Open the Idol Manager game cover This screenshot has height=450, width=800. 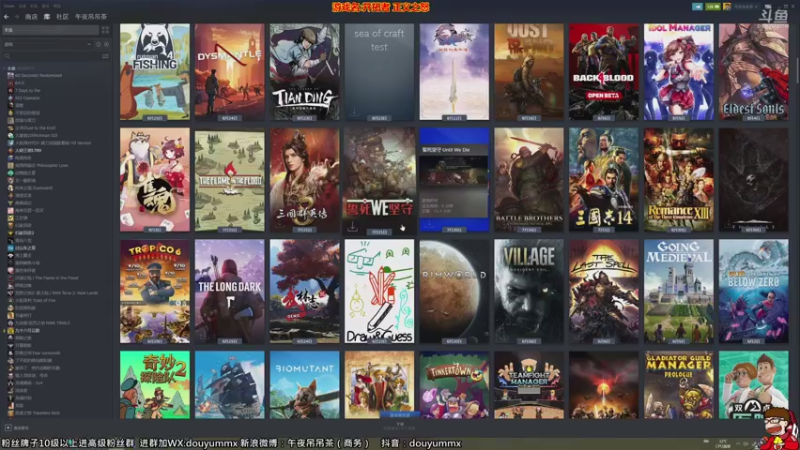coord(679,72)
